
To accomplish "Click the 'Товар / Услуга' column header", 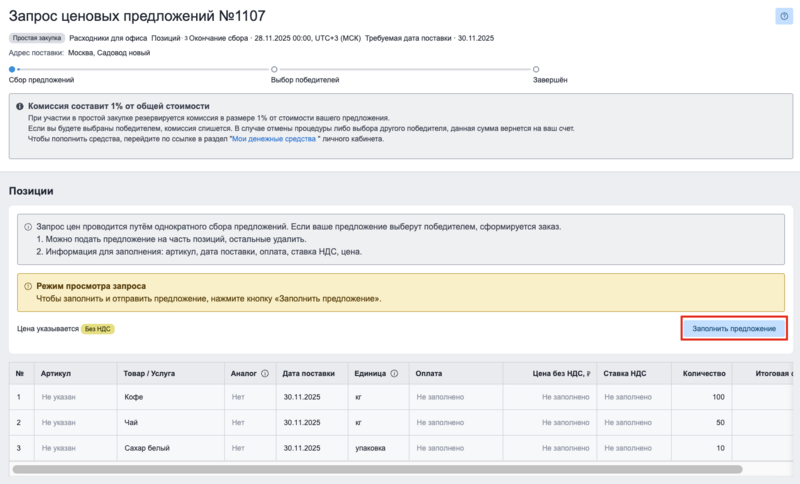I will point(149,373).
